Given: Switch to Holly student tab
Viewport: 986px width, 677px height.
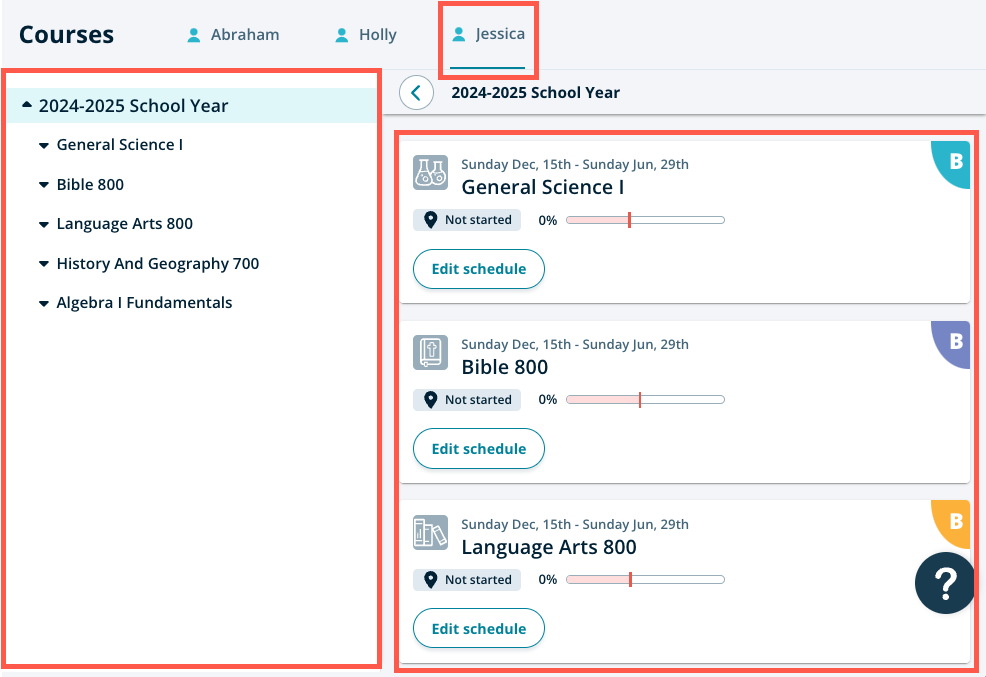Looking at the screenshot, I should [365, 35].
